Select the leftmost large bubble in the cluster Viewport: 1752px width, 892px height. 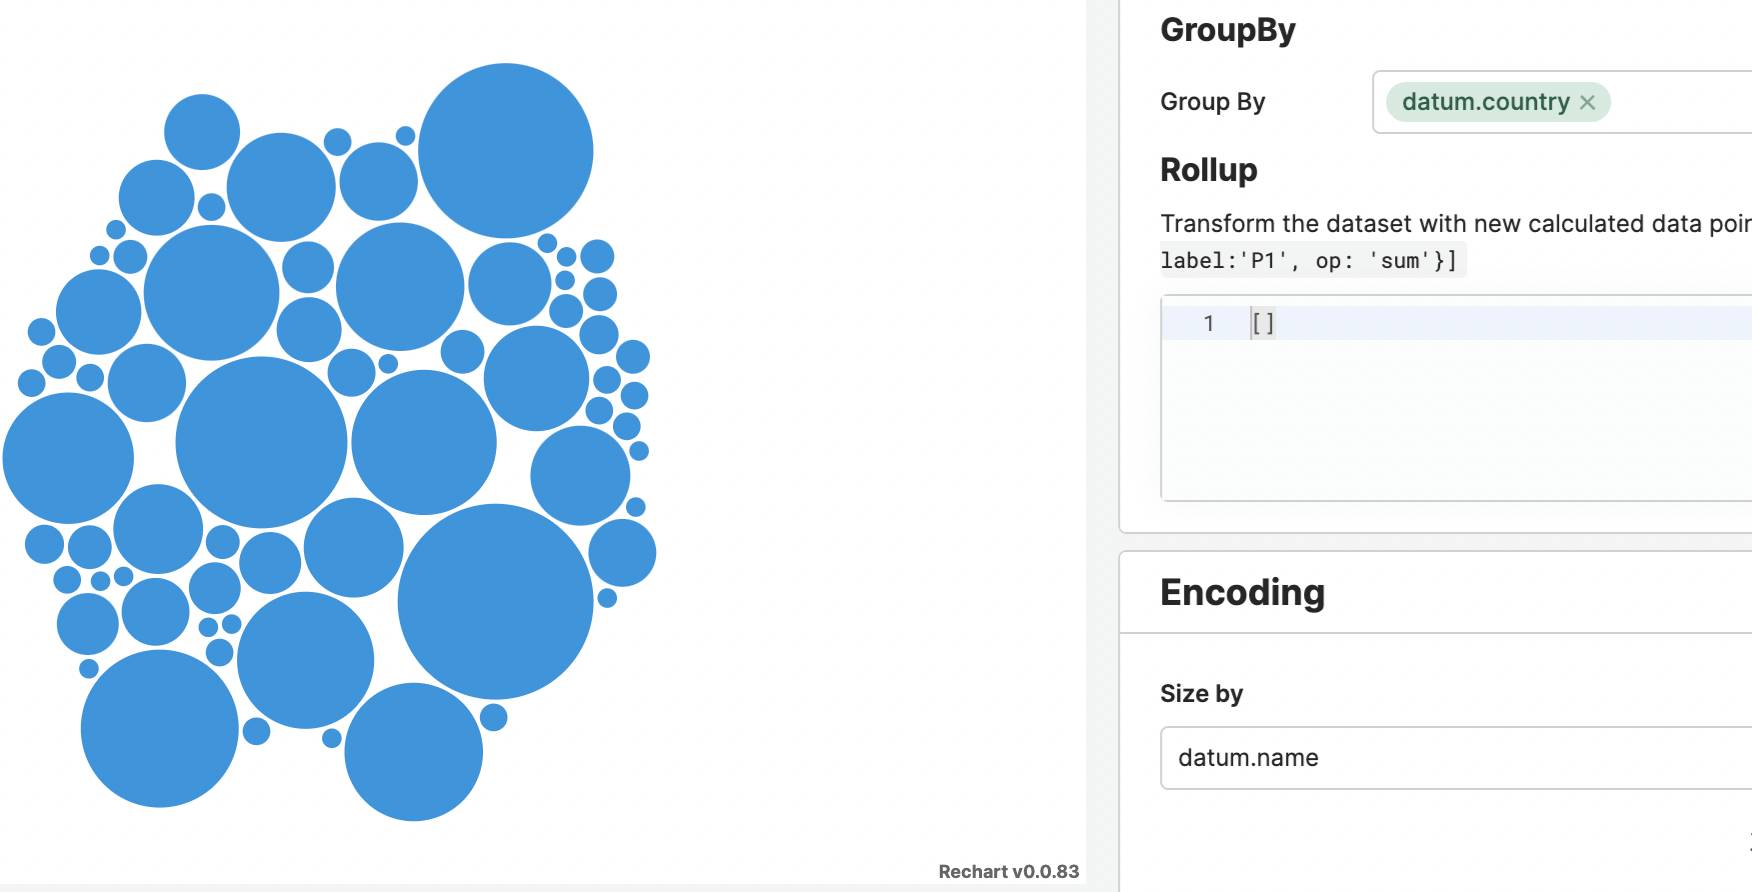pos(68,458)
